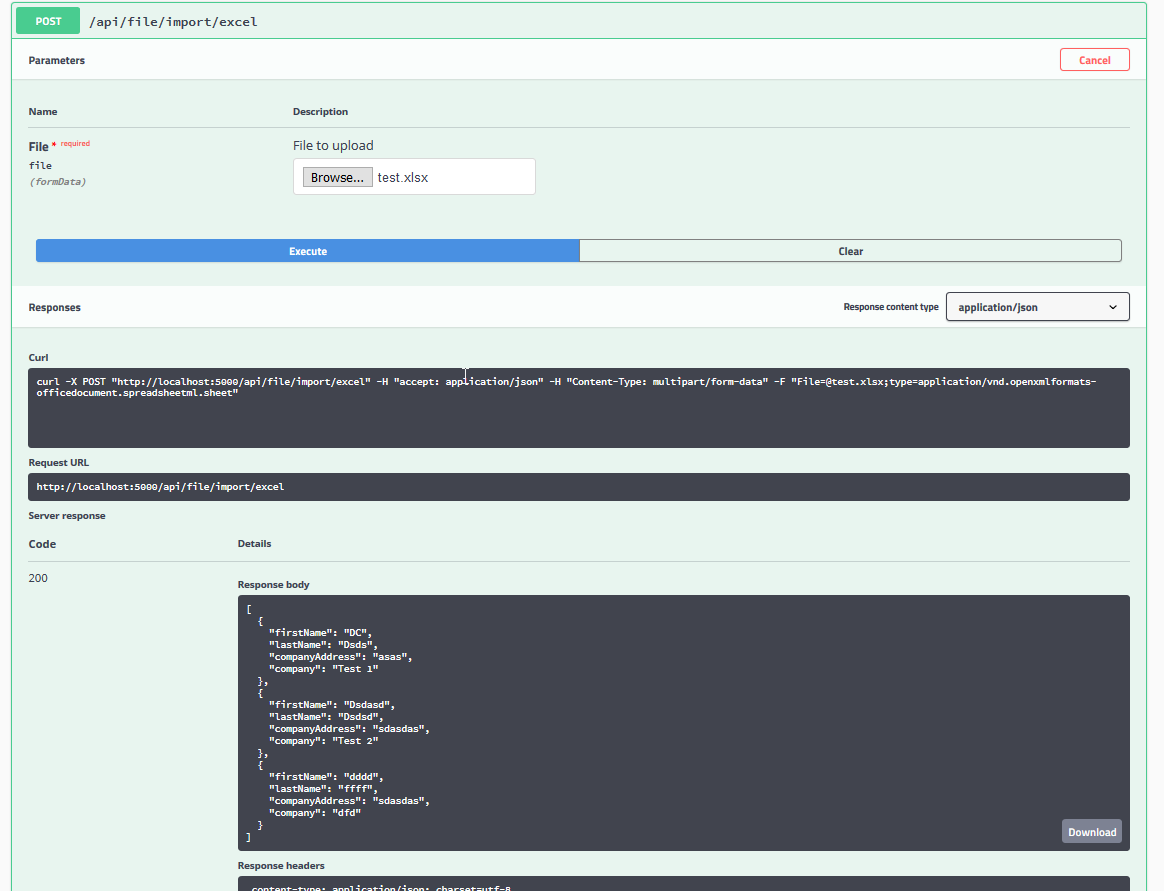Image resolution: width=1164 pixels, height=891 pixels.
Task: Click the Description column header
Action: [x=320, y=111]
